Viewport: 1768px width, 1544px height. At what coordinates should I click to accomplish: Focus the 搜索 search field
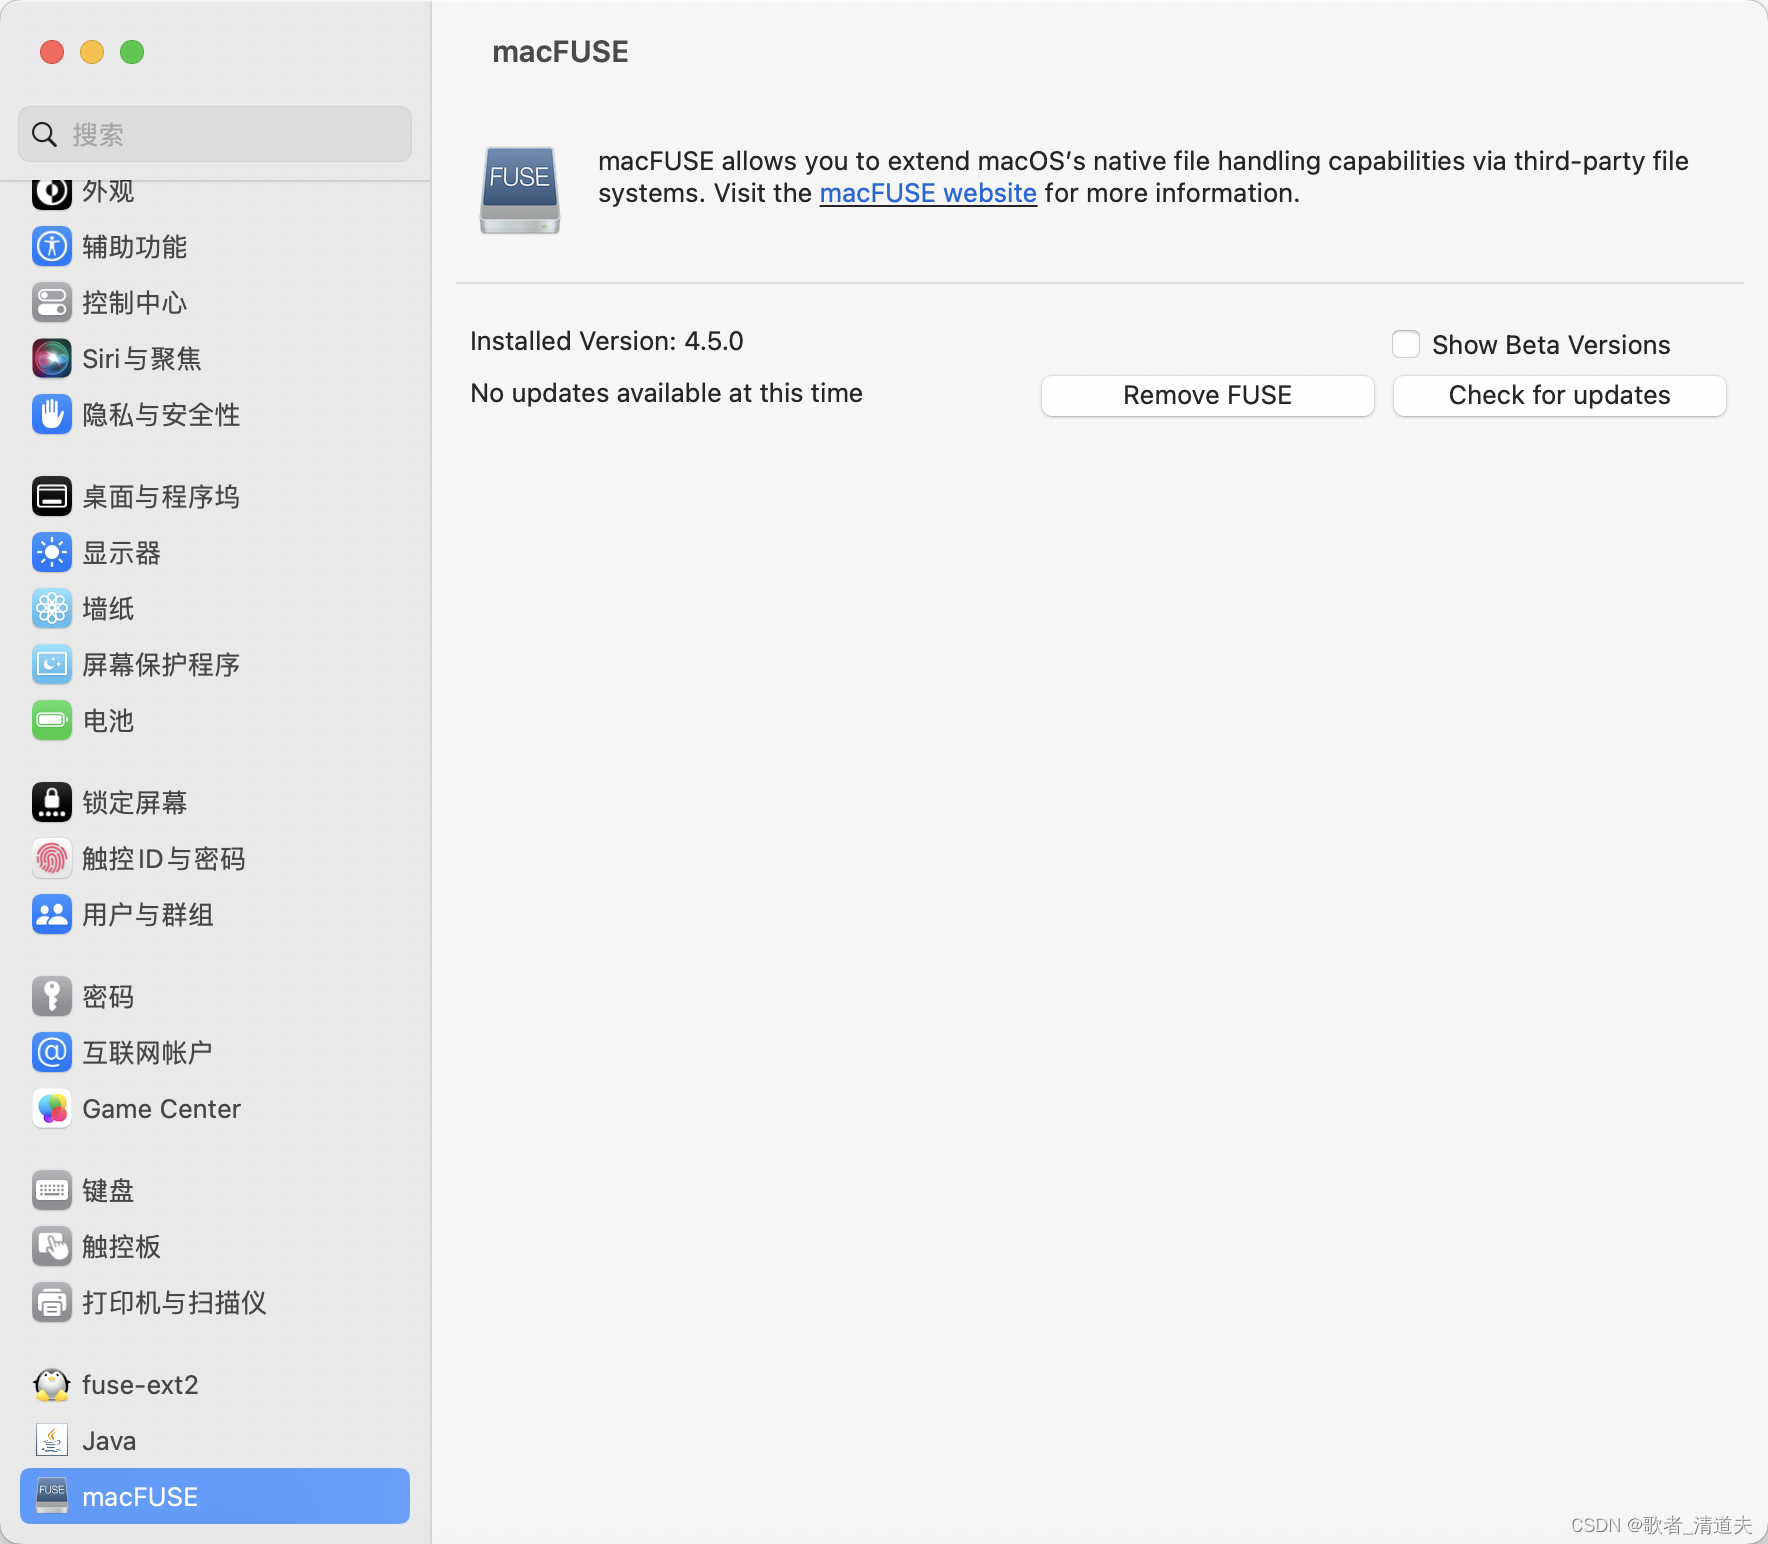215,134
